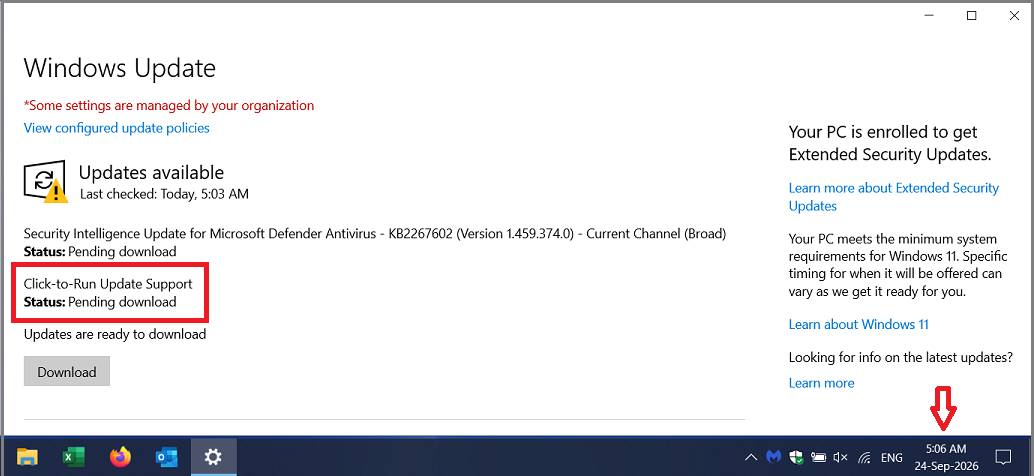Show hidden system tray icons
1034x476 pixels.
[x=751, y=457]
